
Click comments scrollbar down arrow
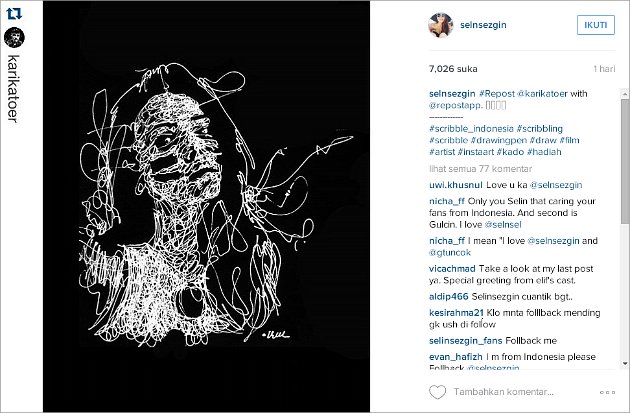pyautogui.click(x=625, y=364)
